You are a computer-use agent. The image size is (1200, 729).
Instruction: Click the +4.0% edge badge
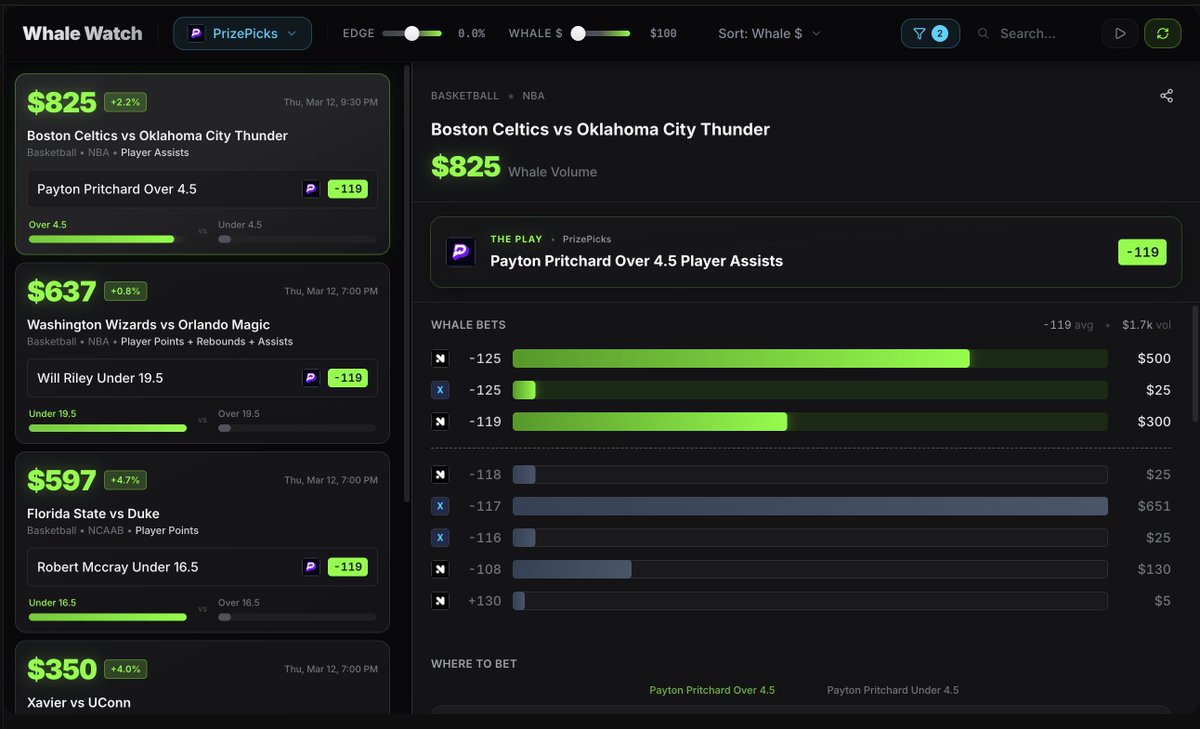[x=126, y=669]
